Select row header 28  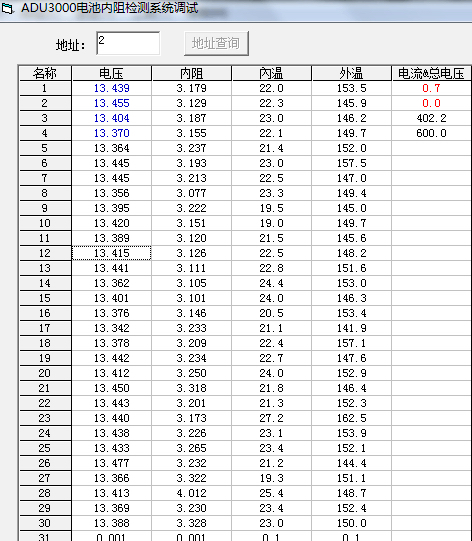pos(45,493)
